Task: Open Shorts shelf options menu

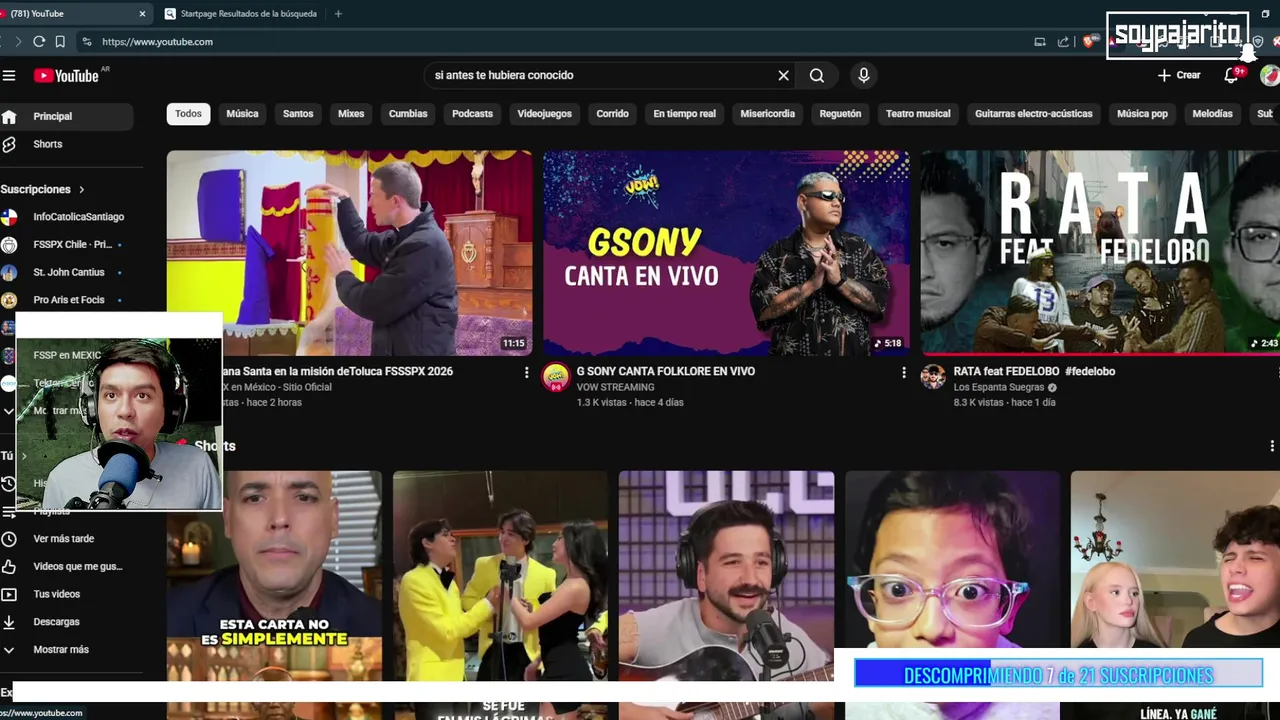Action: (x=1272, y=446)
